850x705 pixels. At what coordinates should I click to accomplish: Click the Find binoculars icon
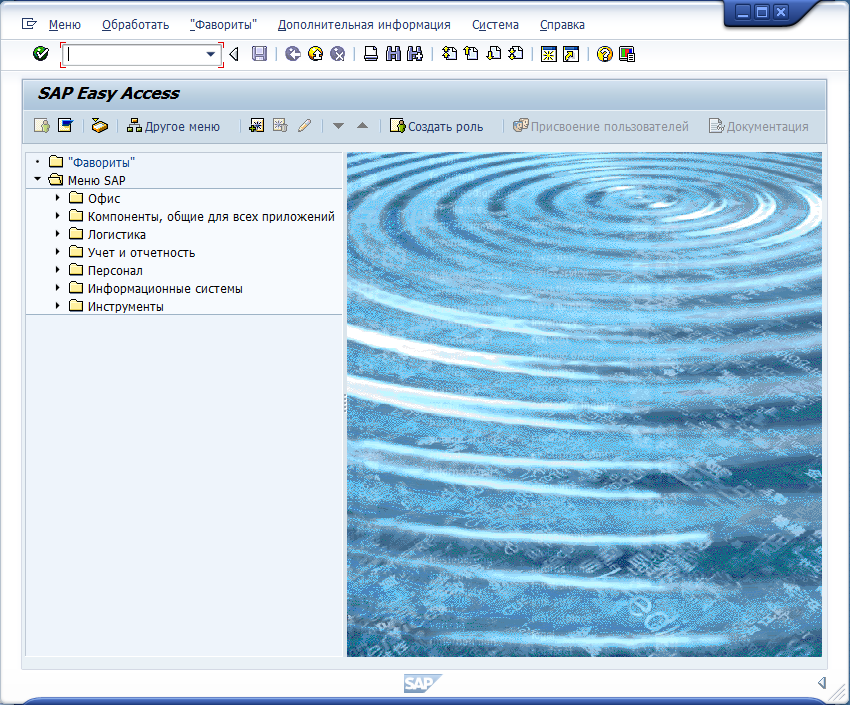(x=393, y=54)
